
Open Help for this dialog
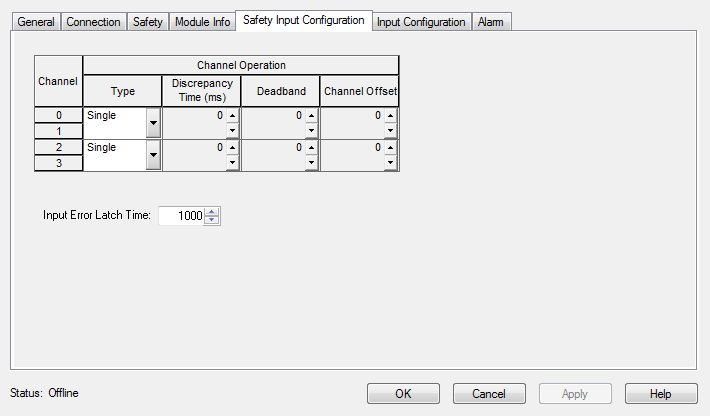[660, 394]
